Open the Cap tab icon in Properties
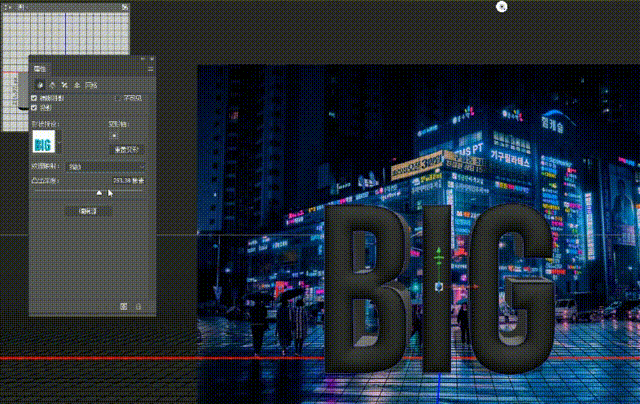640x404 pixels. coord(64,85)
